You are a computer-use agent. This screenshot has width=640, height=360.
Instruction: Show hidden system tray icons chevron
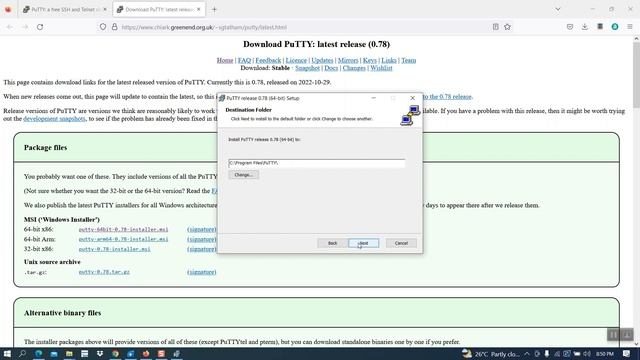527,353
